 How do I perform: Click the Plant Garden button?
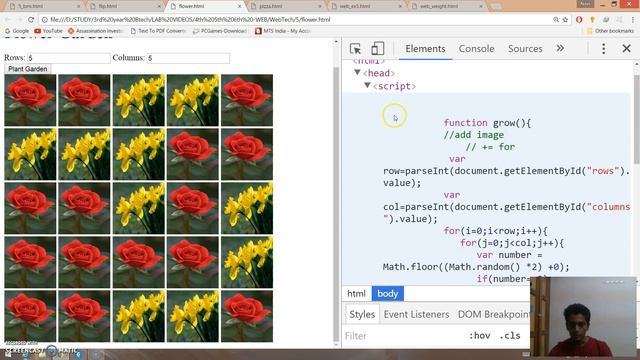[x=28, y=69]
